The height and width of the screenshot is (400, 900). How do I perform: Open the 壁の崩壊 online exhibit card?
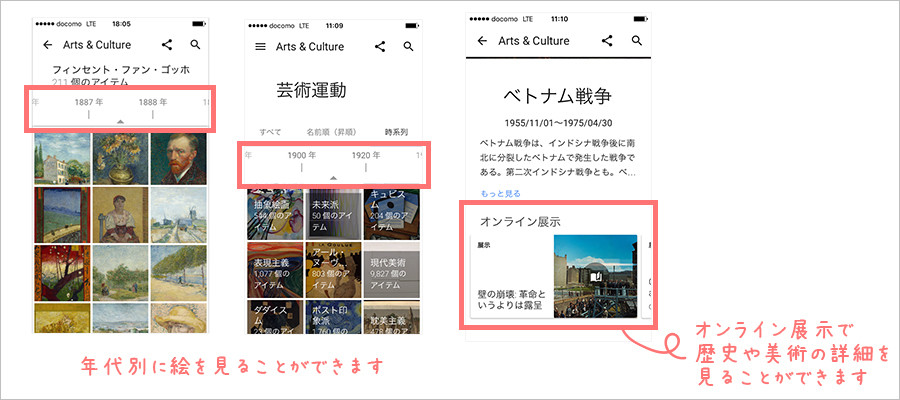(x=553, y=276)
